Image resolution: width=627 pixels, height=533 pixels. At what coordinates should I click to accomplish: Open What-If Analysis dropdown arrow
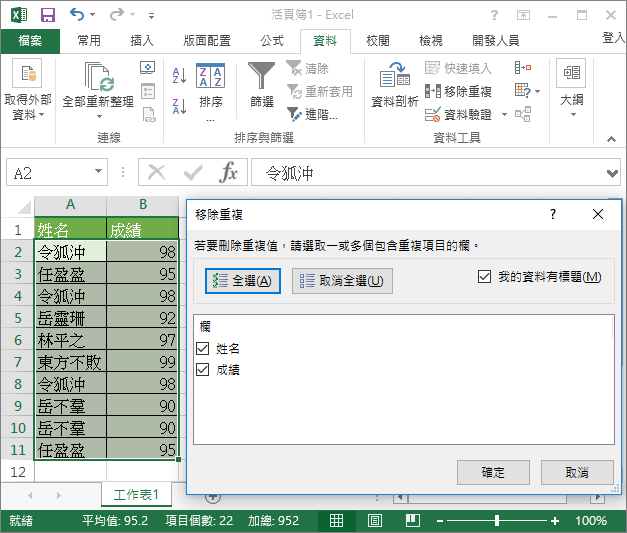(537, 91)
